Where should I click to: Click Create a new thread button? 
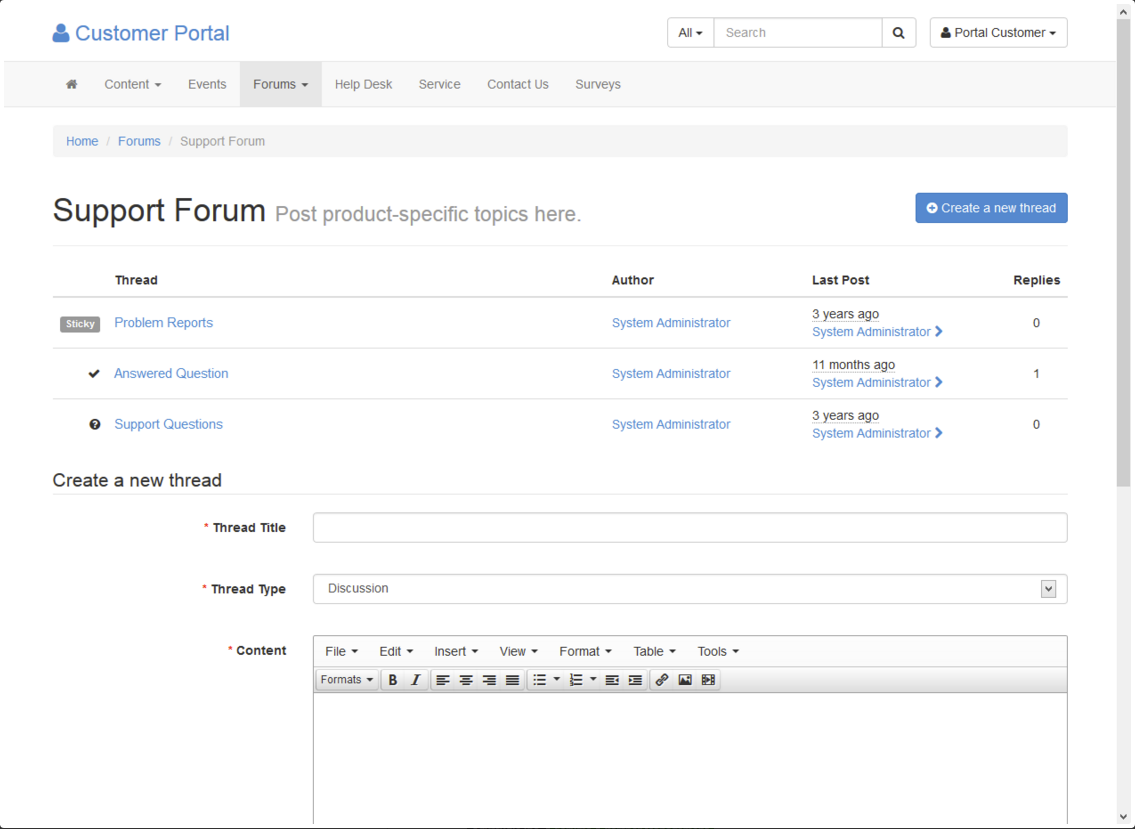coord(990,207)
